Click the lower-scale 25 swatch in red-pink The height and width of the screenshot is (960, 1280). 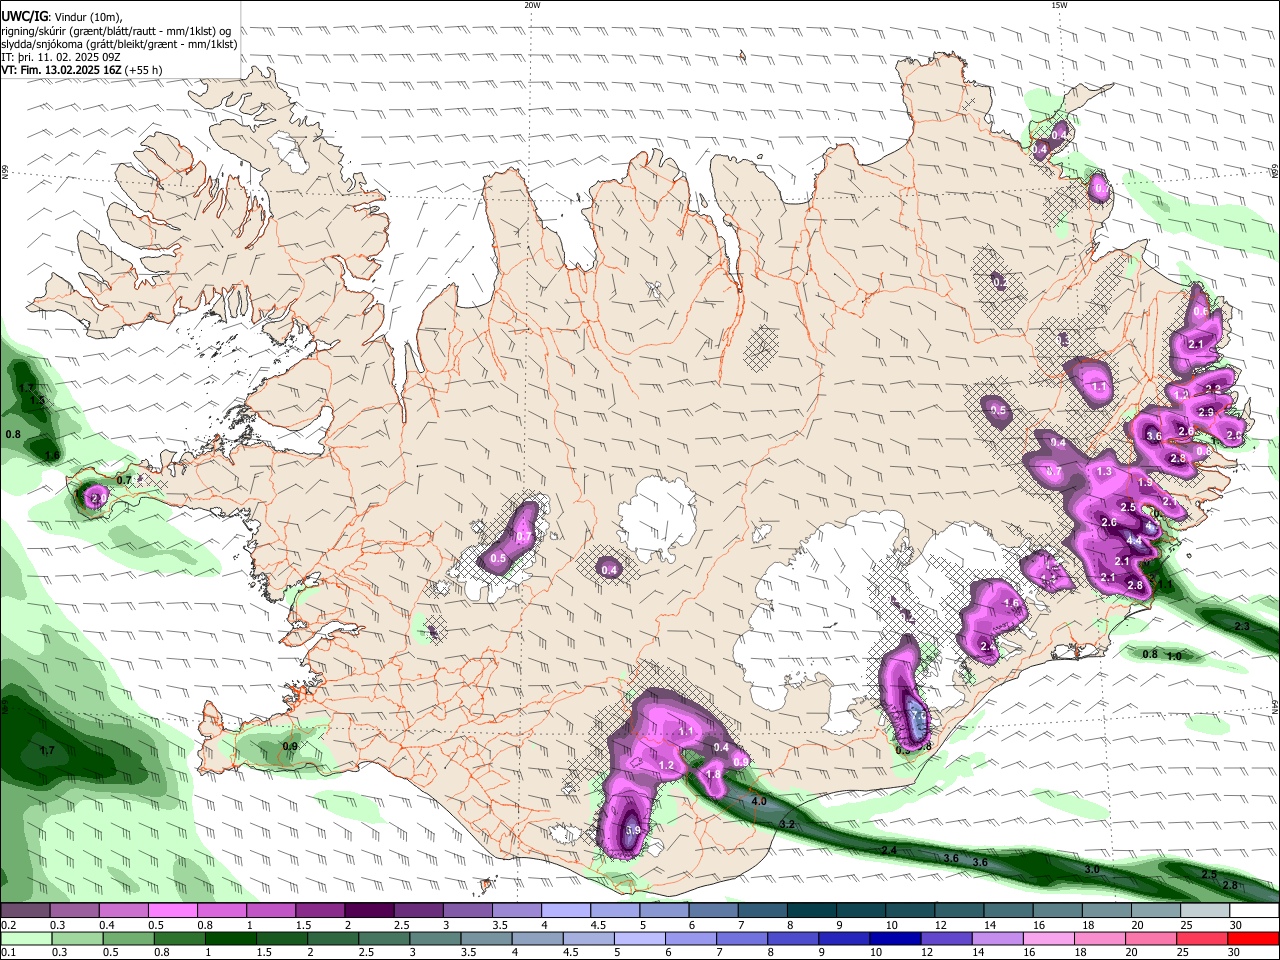point(1203,938)
